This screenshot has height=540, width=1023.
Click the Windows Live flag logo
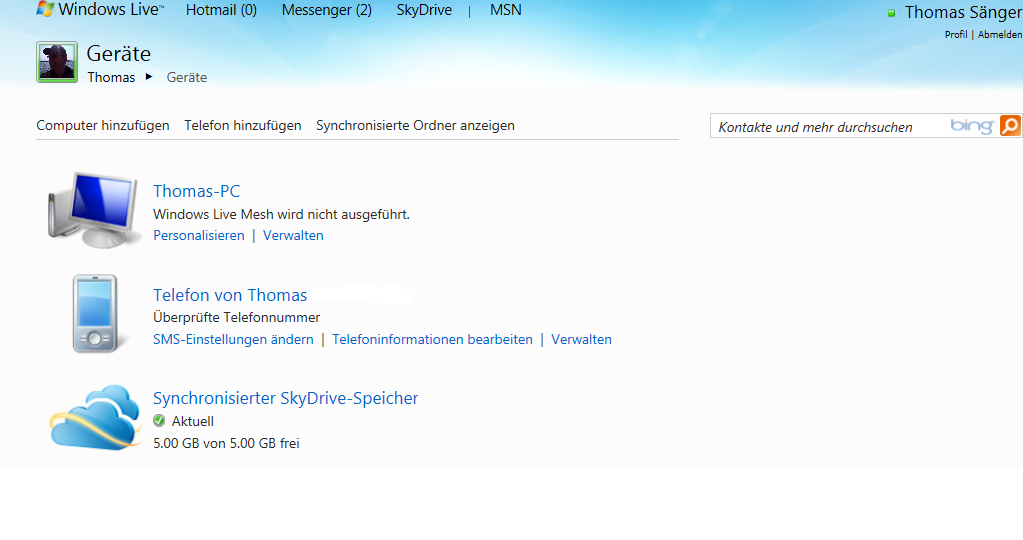click(x=45, y=9)
